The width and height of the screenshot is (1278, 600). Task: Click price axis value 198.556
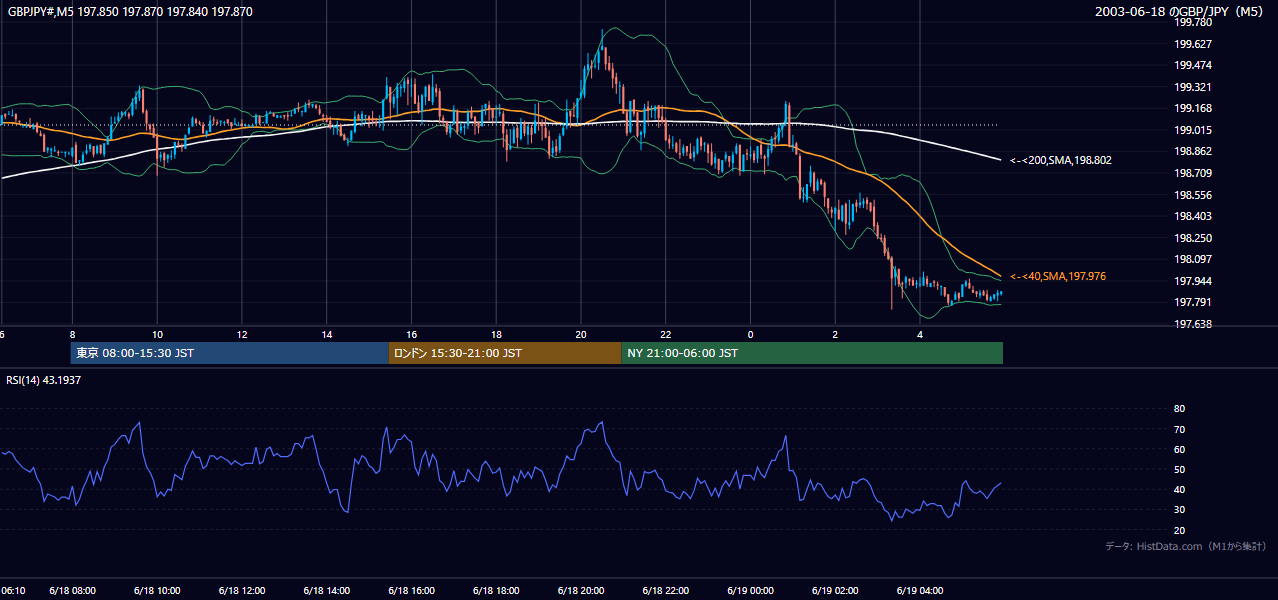[x=1193, y=195]
